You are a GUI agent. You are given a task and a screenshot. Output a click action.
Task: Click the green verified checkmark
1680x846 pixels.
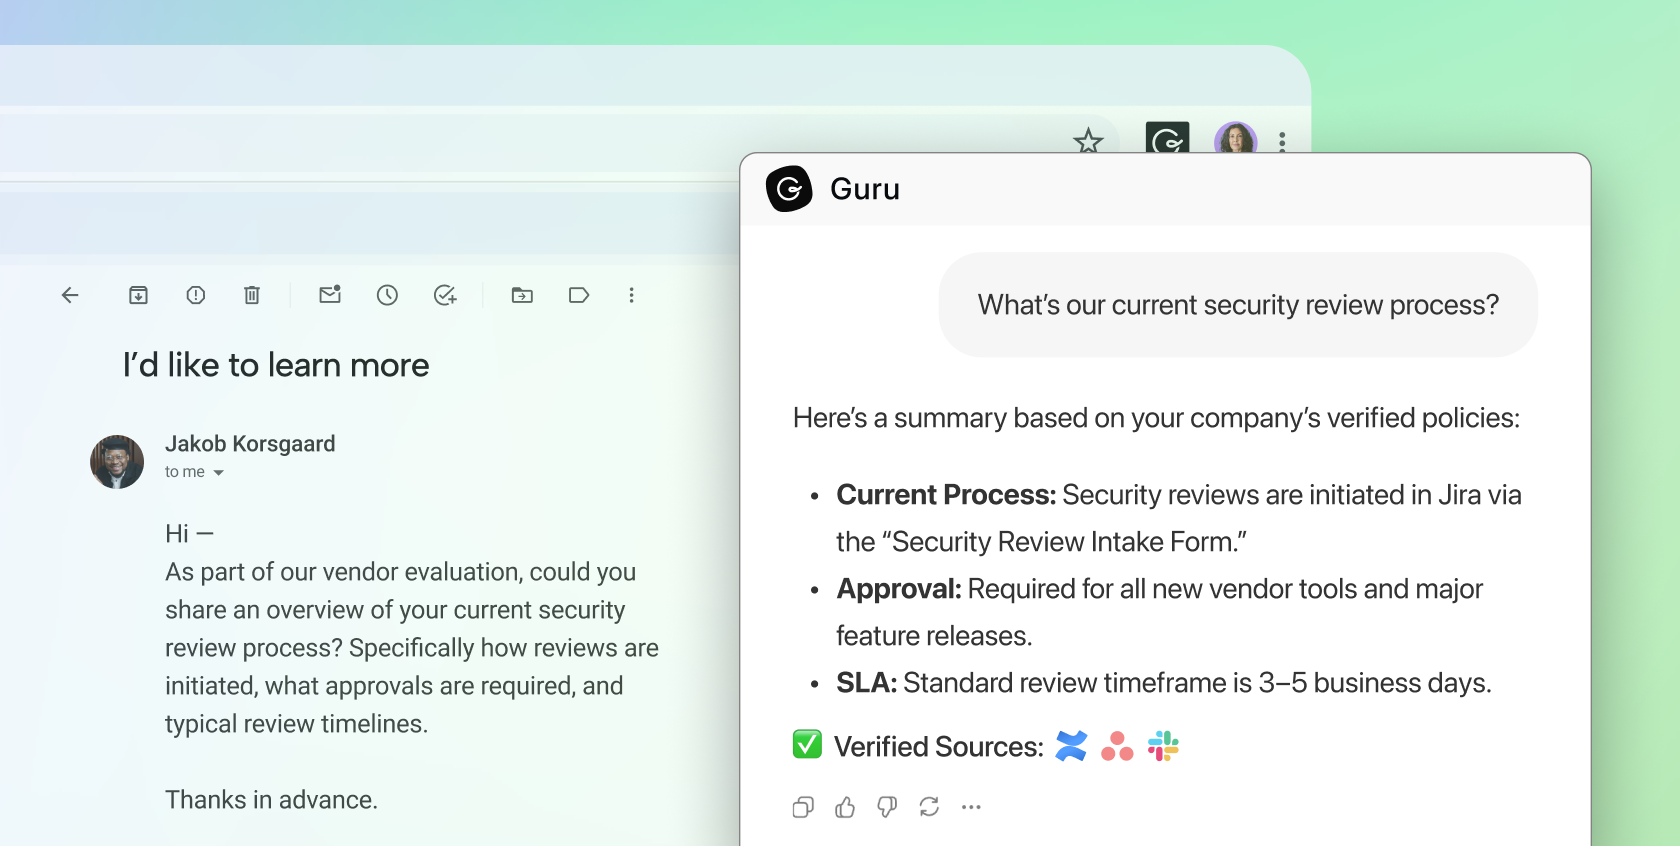coord(807,744)
